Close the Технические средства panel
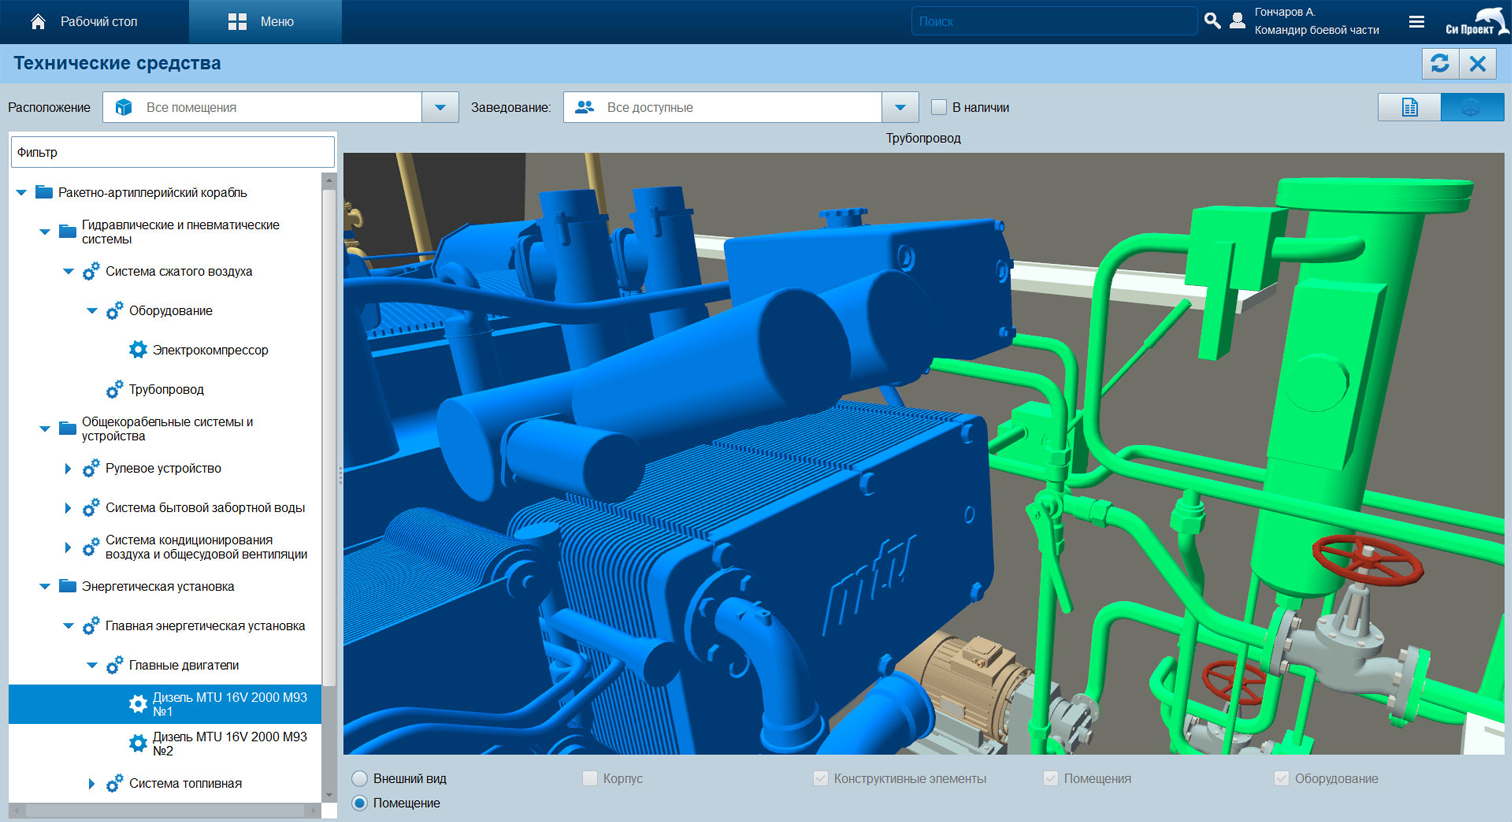 (1478, 63)
